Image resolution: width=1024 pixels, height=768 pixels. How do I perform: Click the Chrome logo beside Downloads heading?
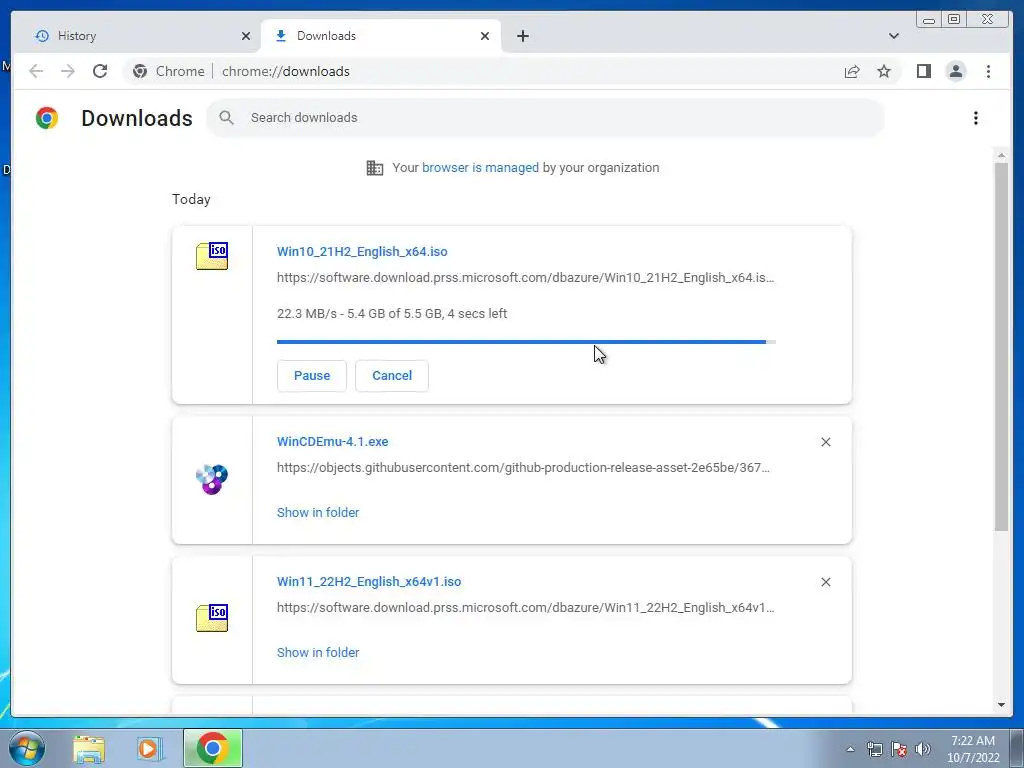[47, 118]
